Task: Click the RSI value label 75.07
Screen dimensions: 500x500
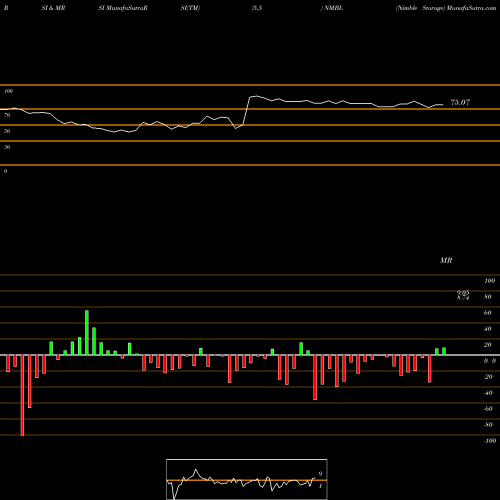Action: click(460, 102)
